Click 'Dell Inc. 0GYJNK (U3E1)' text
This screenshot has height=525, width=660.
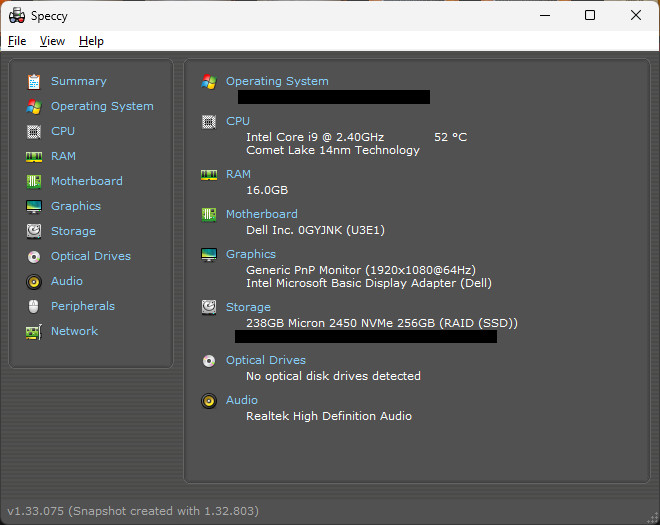coord(315,230)
